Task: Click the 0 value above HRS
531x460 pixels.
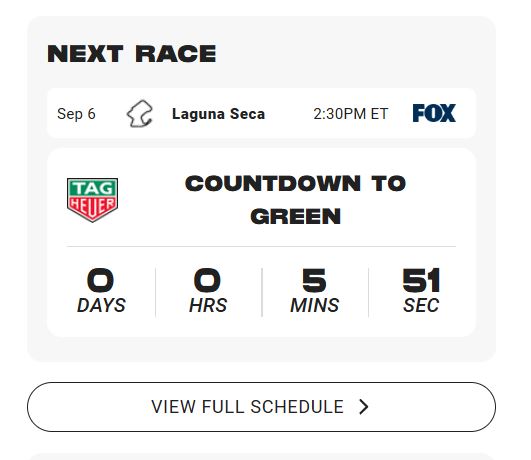Action: click(207, 280)
